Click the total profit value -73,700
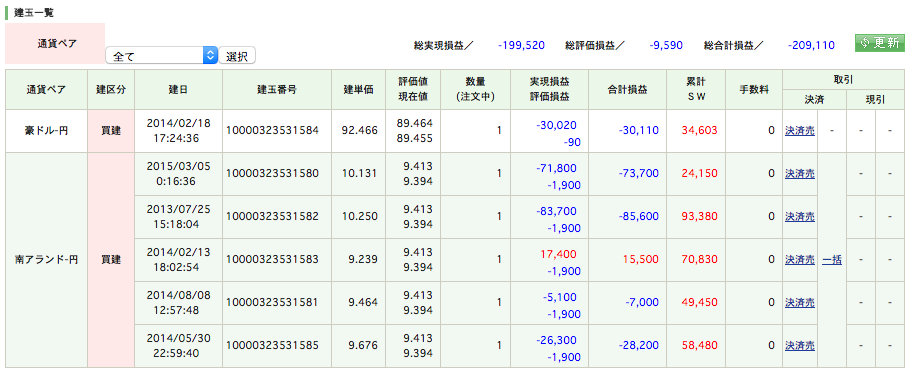This screenshot has width=921, height=383. 638,174
